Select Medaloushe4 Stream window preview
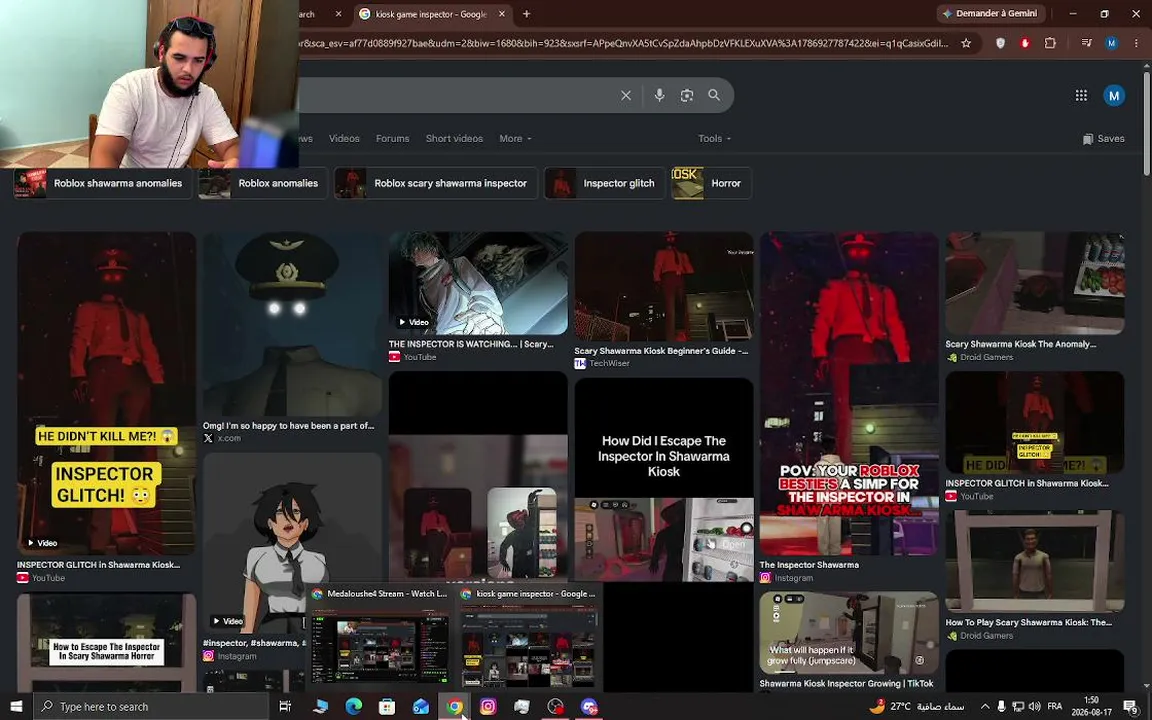1152x720 pixels. 379,638
